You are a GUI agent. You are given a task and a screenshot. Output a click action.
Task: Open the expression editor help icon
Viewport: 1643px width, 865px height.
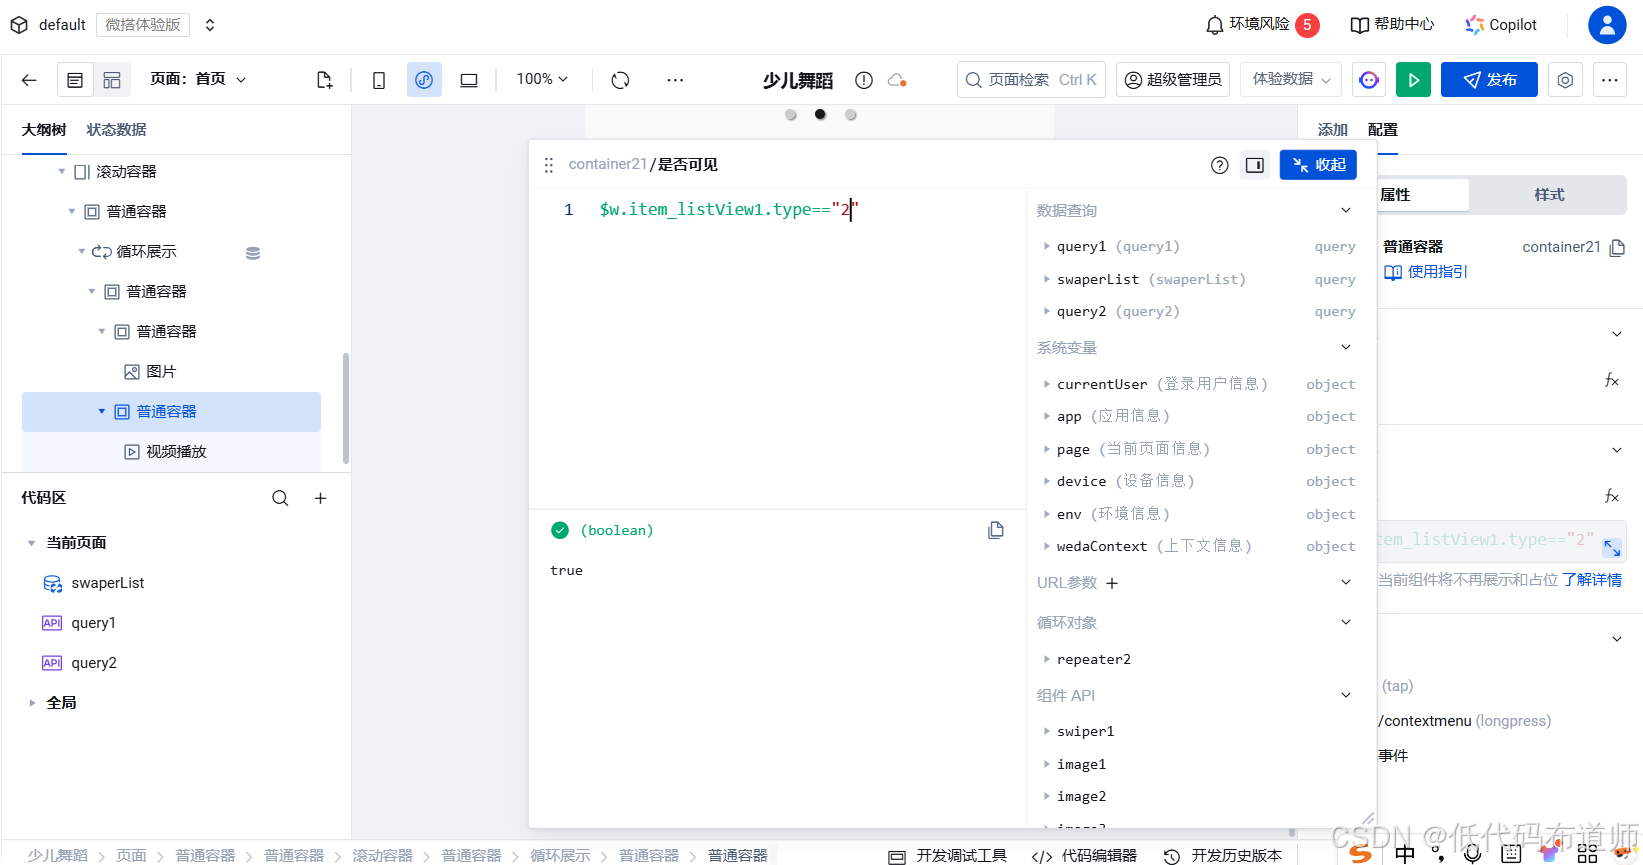(1219, 165)
